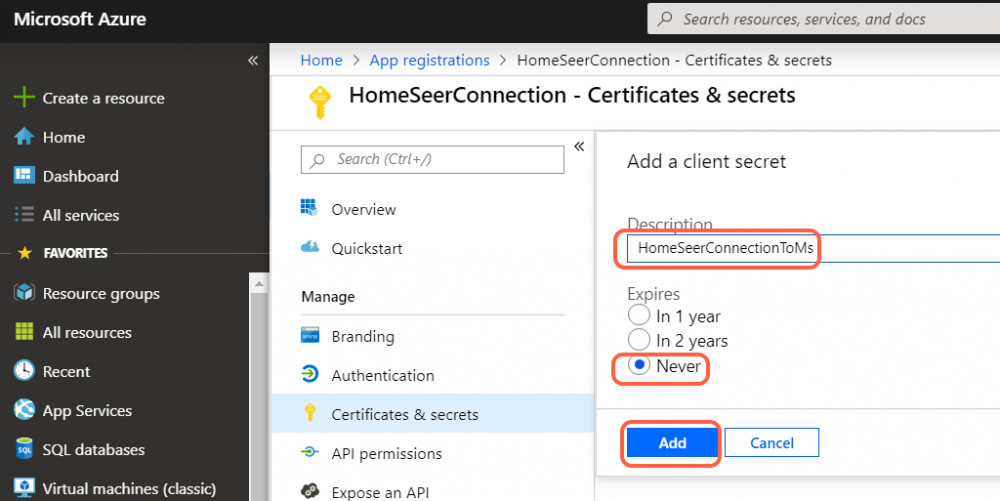This screenshot has height=501, width=1000.
Task: Expand the All services list
Action: pos(80,215)
